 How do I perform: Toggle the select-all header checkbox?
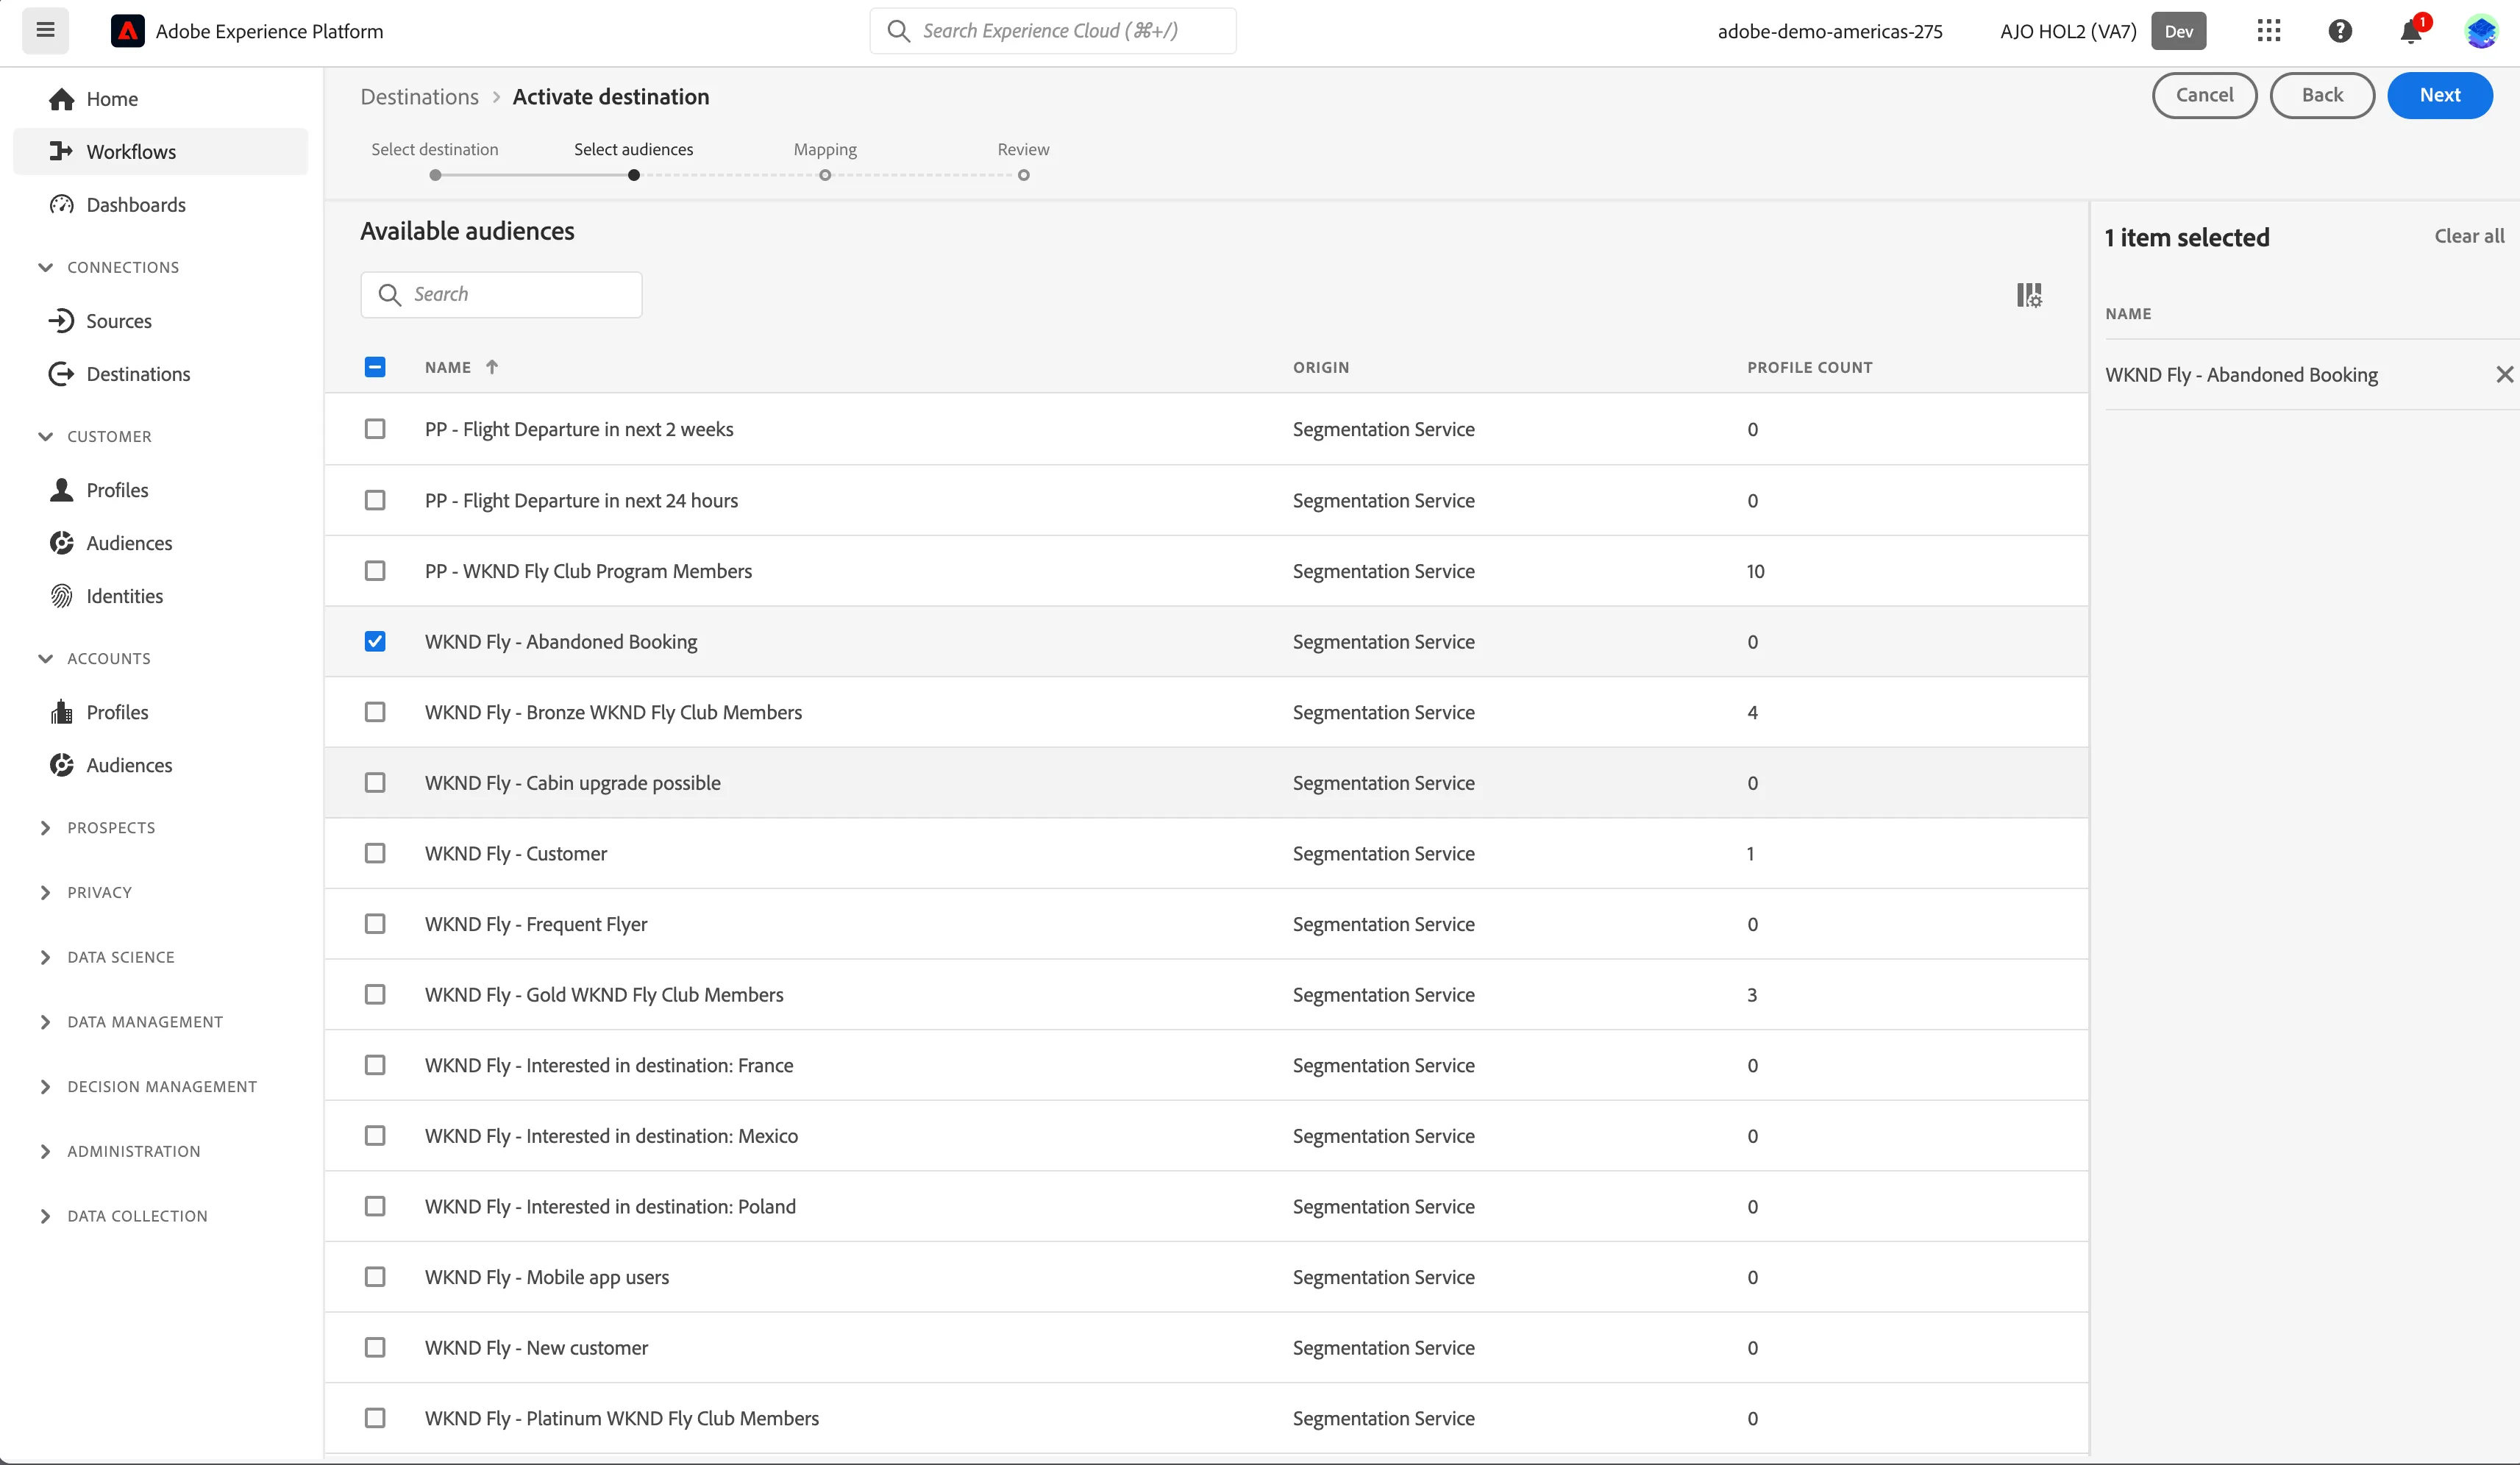pos(375,367)
